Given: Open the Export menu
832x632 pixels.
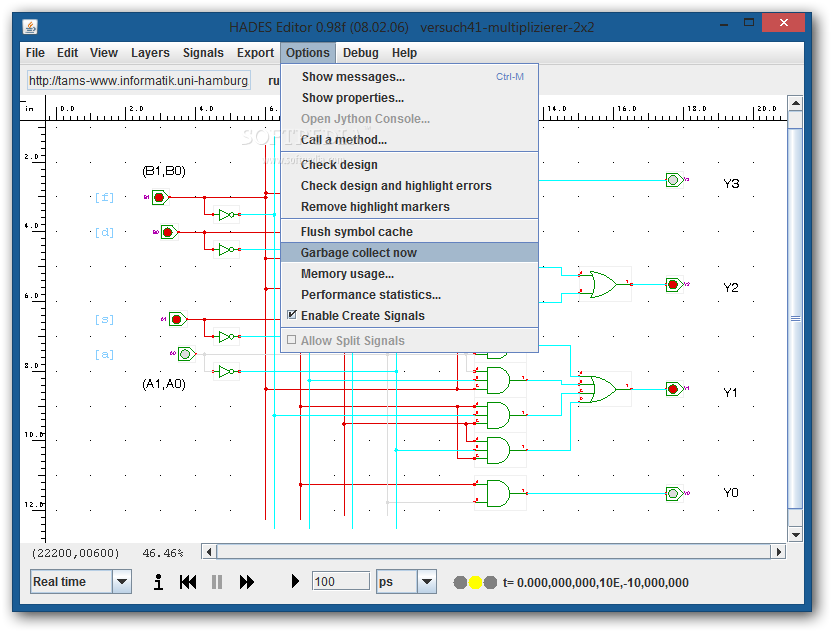Looking at the screenshot, I should [x=255, y=53].
